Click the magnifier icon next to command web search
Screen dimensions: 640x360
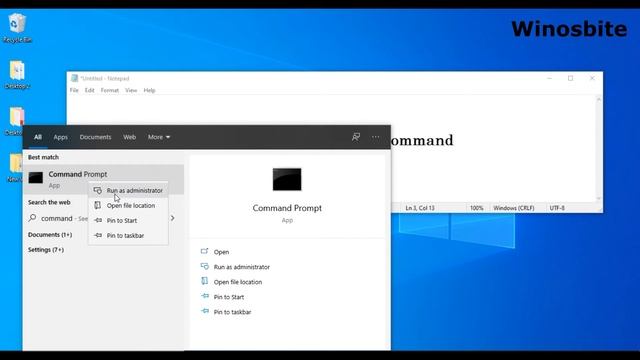(x=33, y=218)
